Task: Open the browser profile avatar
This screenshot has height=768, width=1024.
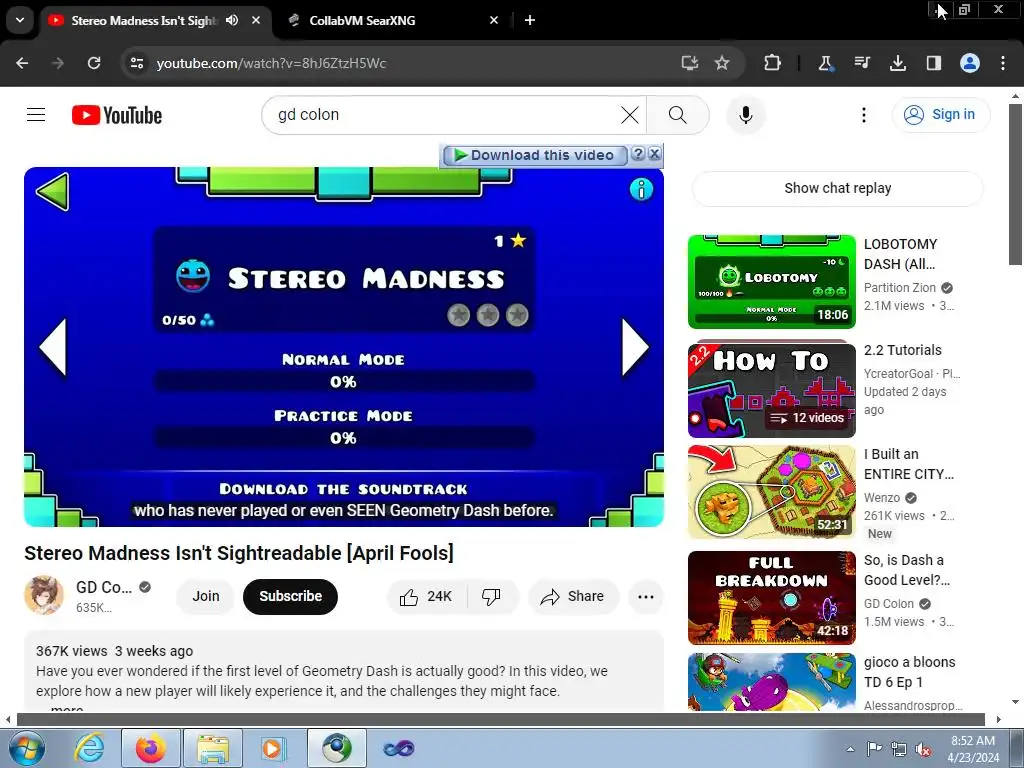Action: [970, 63]
